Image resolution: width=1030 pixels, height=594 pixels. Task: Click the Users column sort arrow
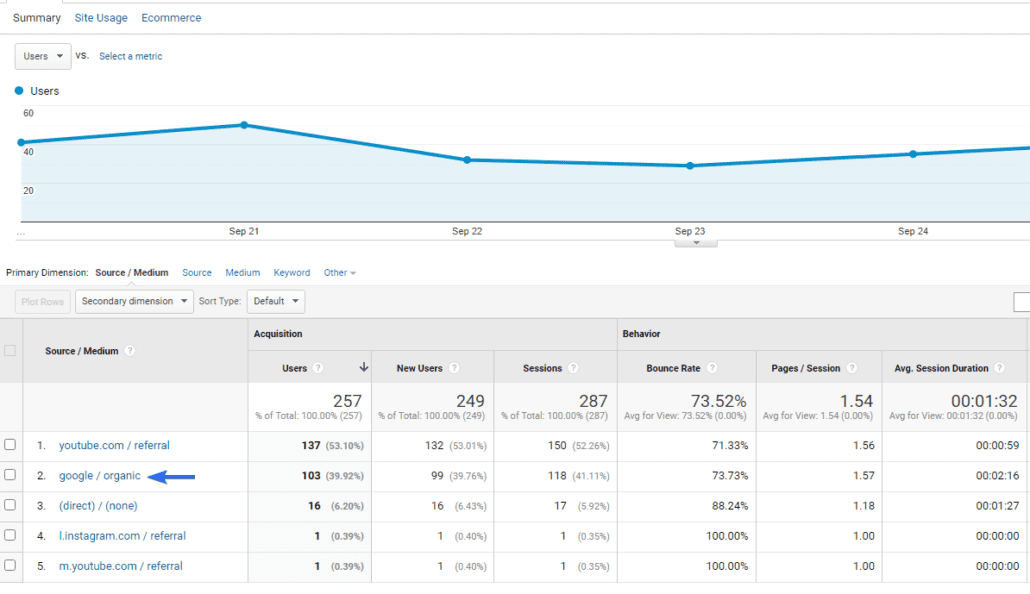point(363,367)
